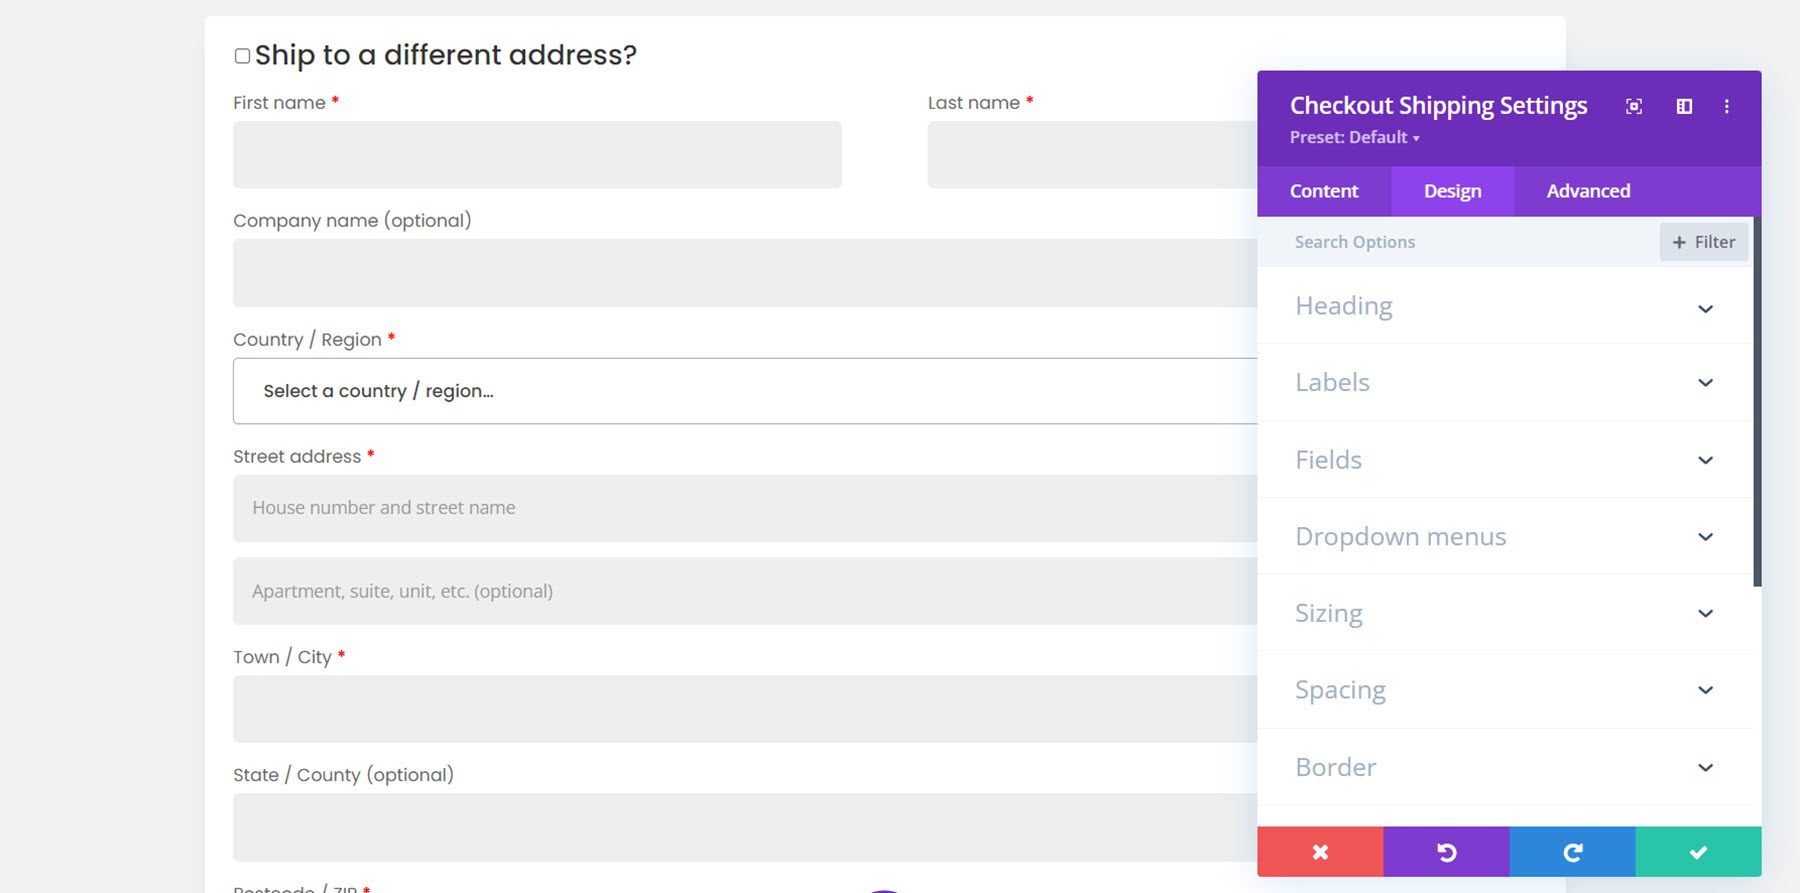
Task: Discard changes with the red X button
Action: pyautogui.click(x=1320, y=852)
